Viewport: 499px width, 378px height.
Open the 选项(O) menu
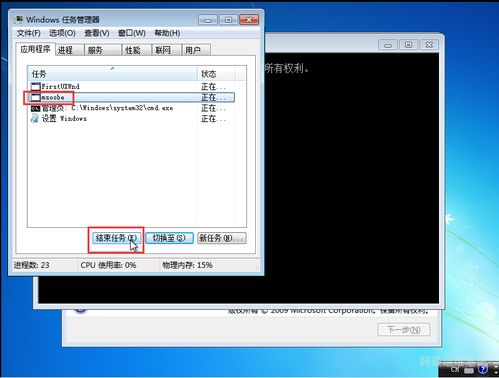tap(62, 33)
